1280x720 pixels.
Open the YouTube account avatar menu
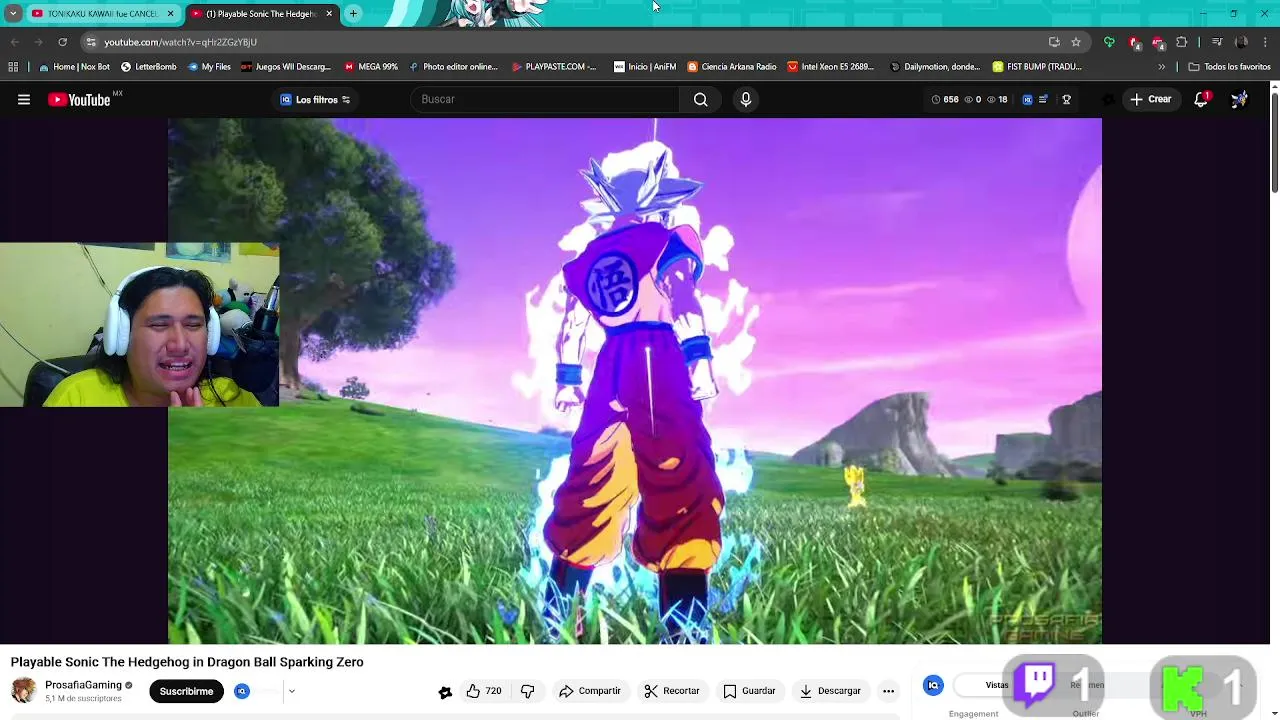tap(1239, 99)
